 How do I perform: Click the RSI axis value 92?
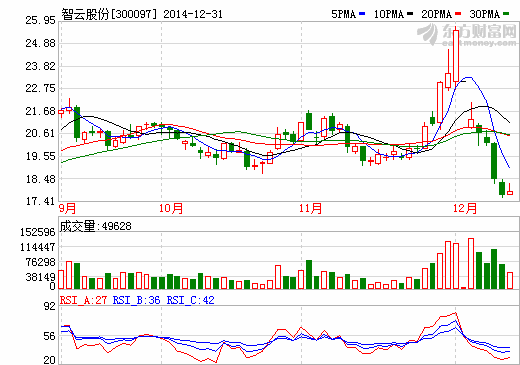(x=50, y=306)
